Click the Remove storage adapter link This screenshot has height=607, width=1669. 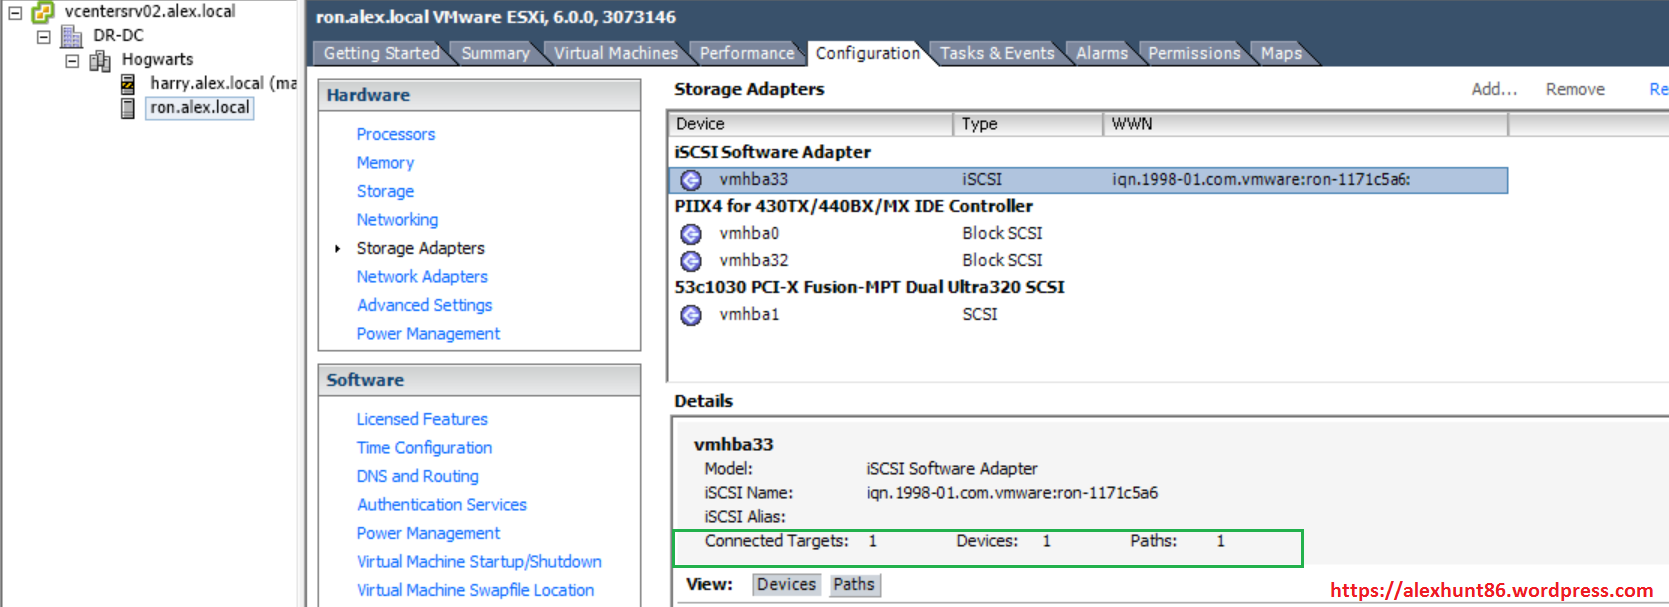tap(1575, 89)
